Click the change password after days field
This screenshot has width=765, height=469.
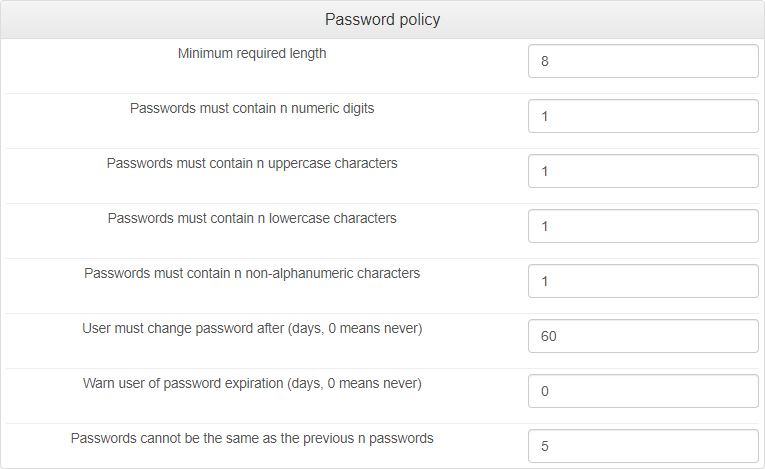click(643, 336)
